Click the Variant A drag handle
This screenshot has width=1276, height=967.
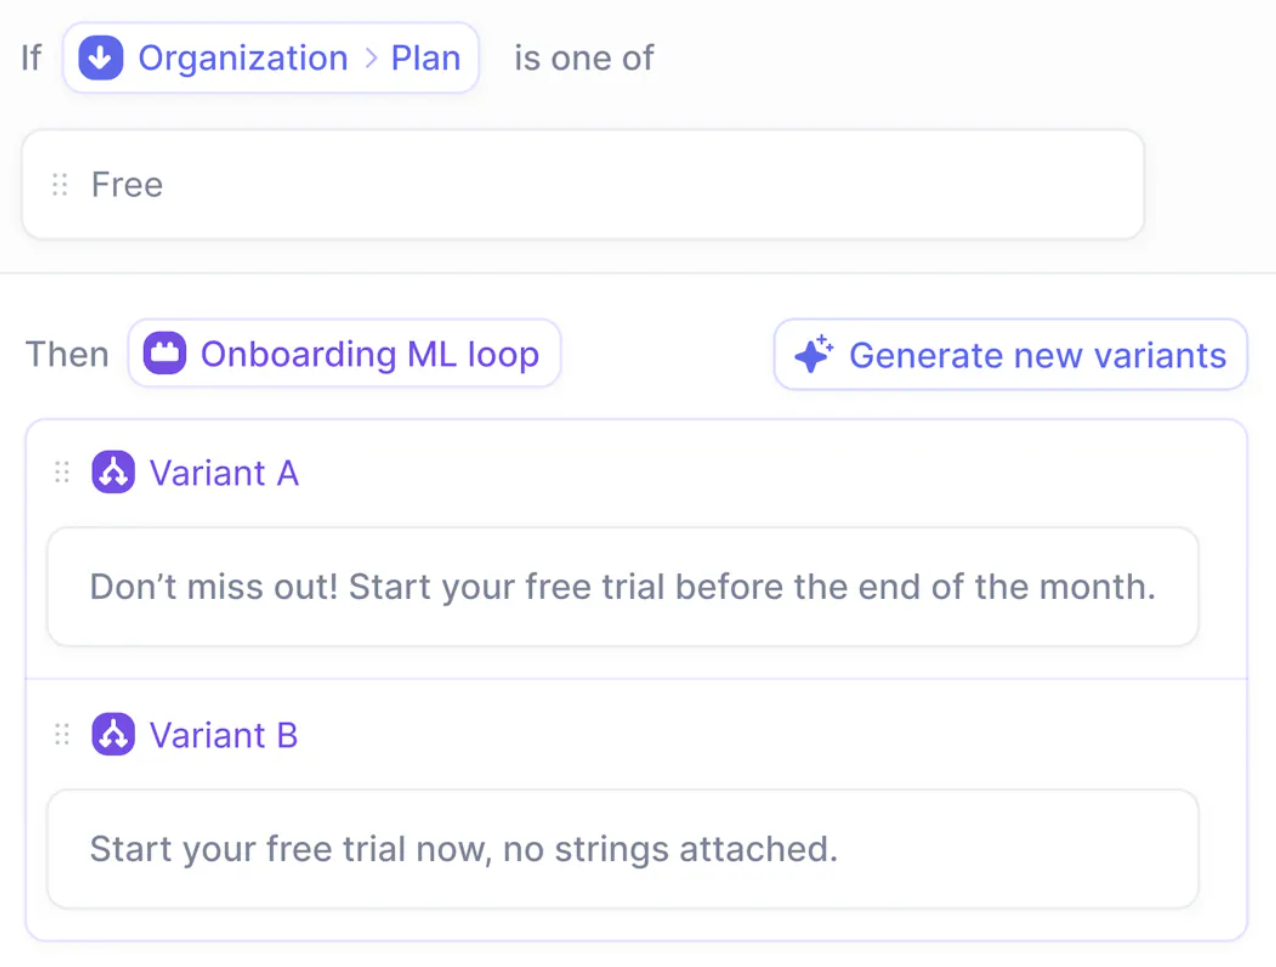pyautogui.click(x=62, y=473)
